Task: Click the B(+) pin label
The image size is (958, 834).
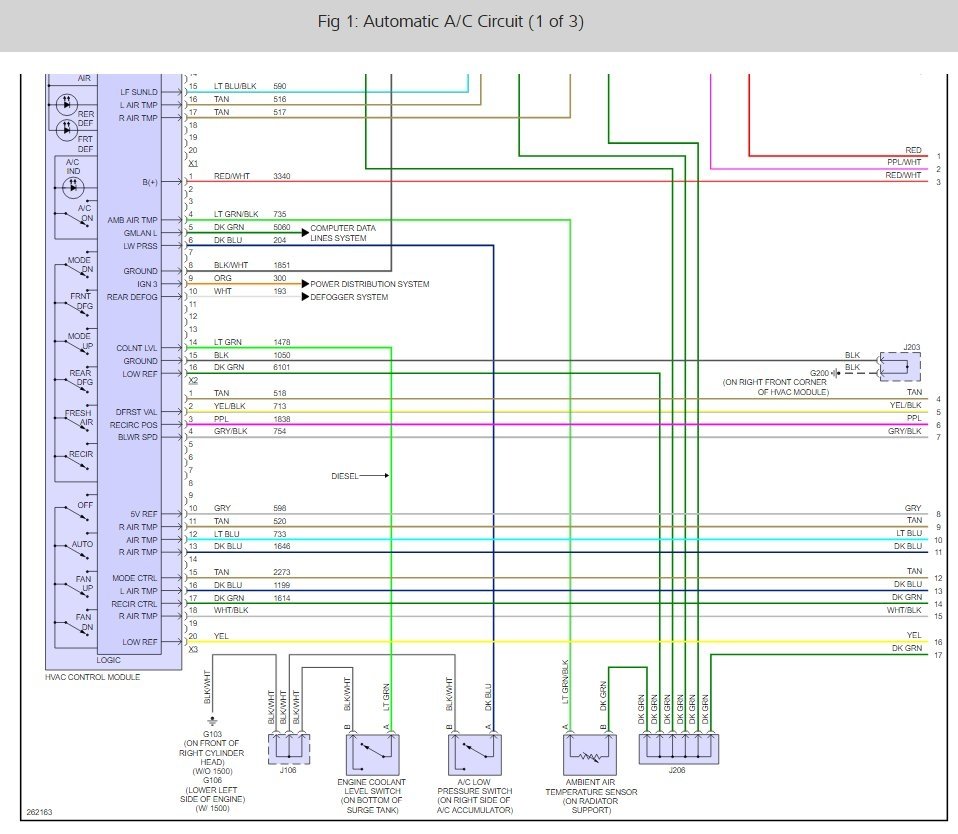Action: 150,182
